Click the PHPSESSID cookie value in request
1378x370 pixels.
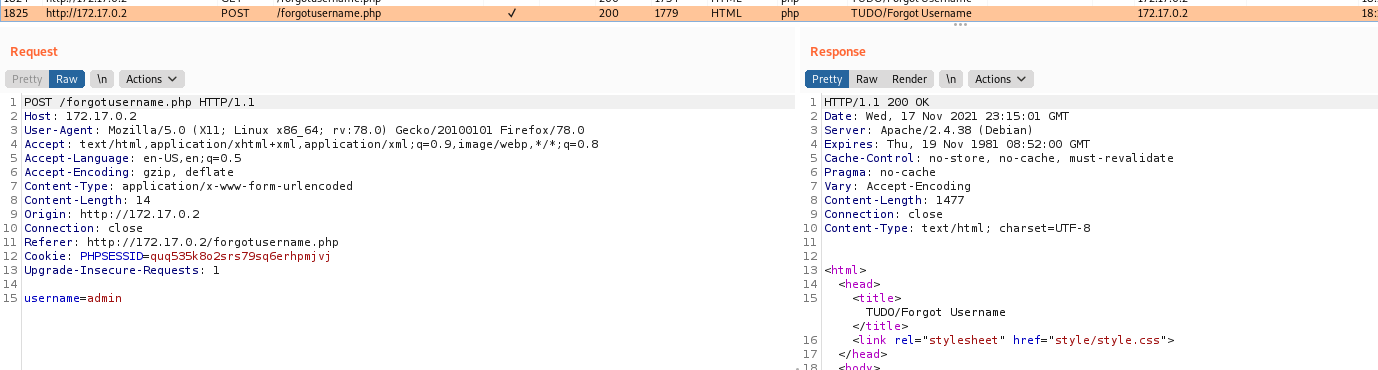[x=240, y=256]
